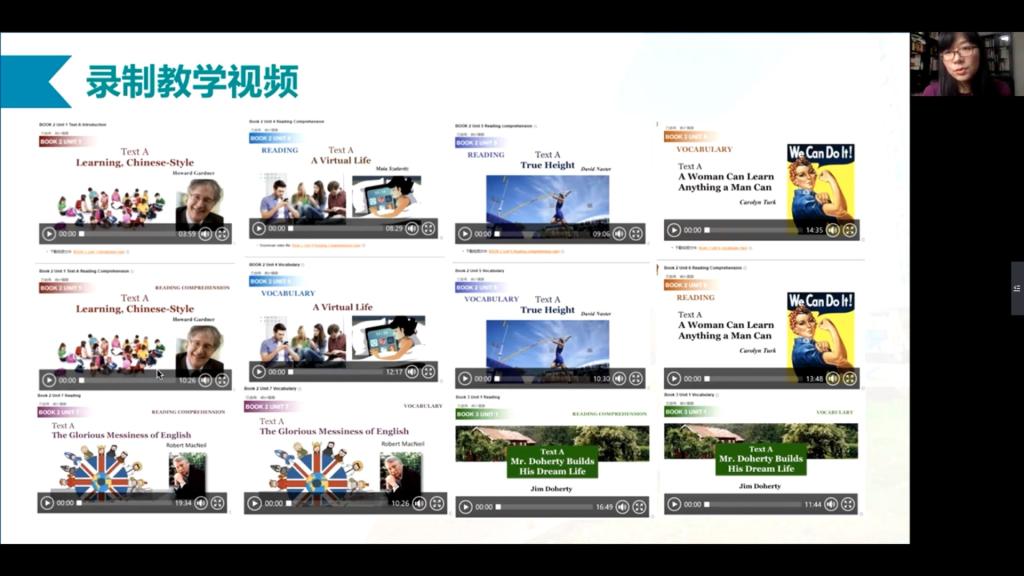Mute the 09:06 True Height video

(619, 234)
